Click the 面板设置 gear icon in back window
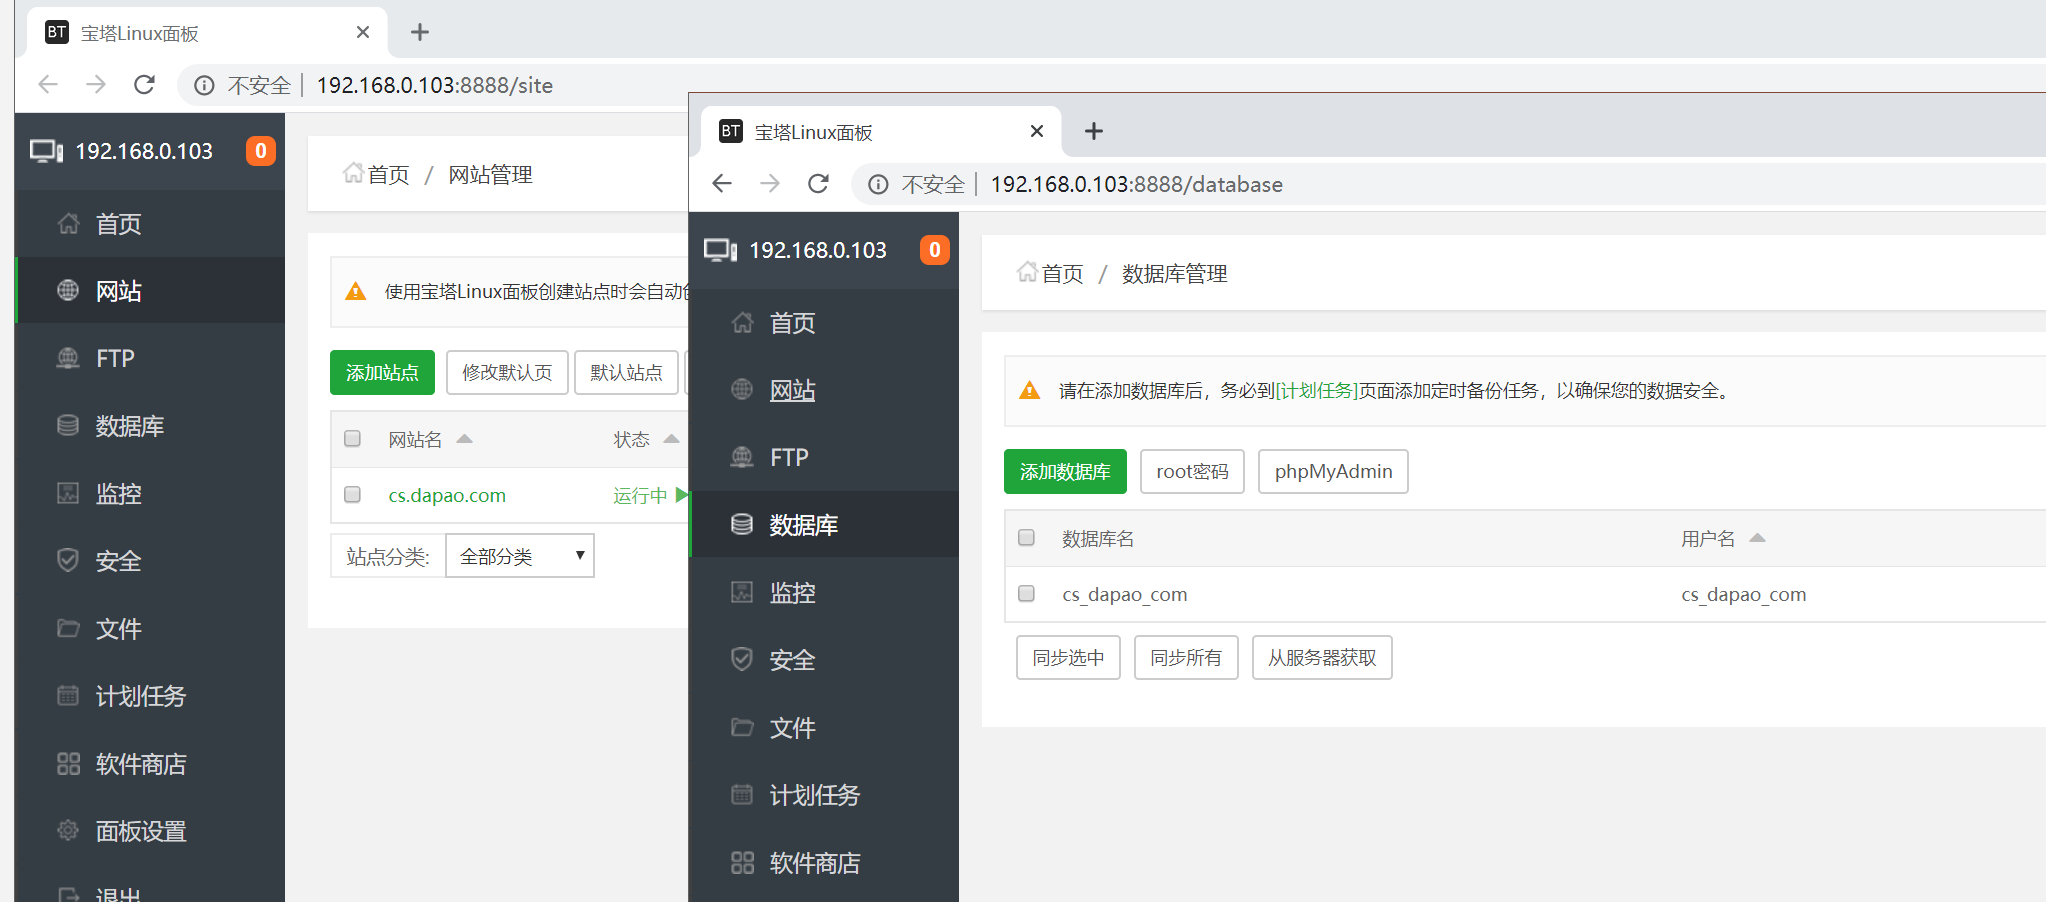Image resolution: width=2046 pixels, height=902 pixels. coord(68,830)
